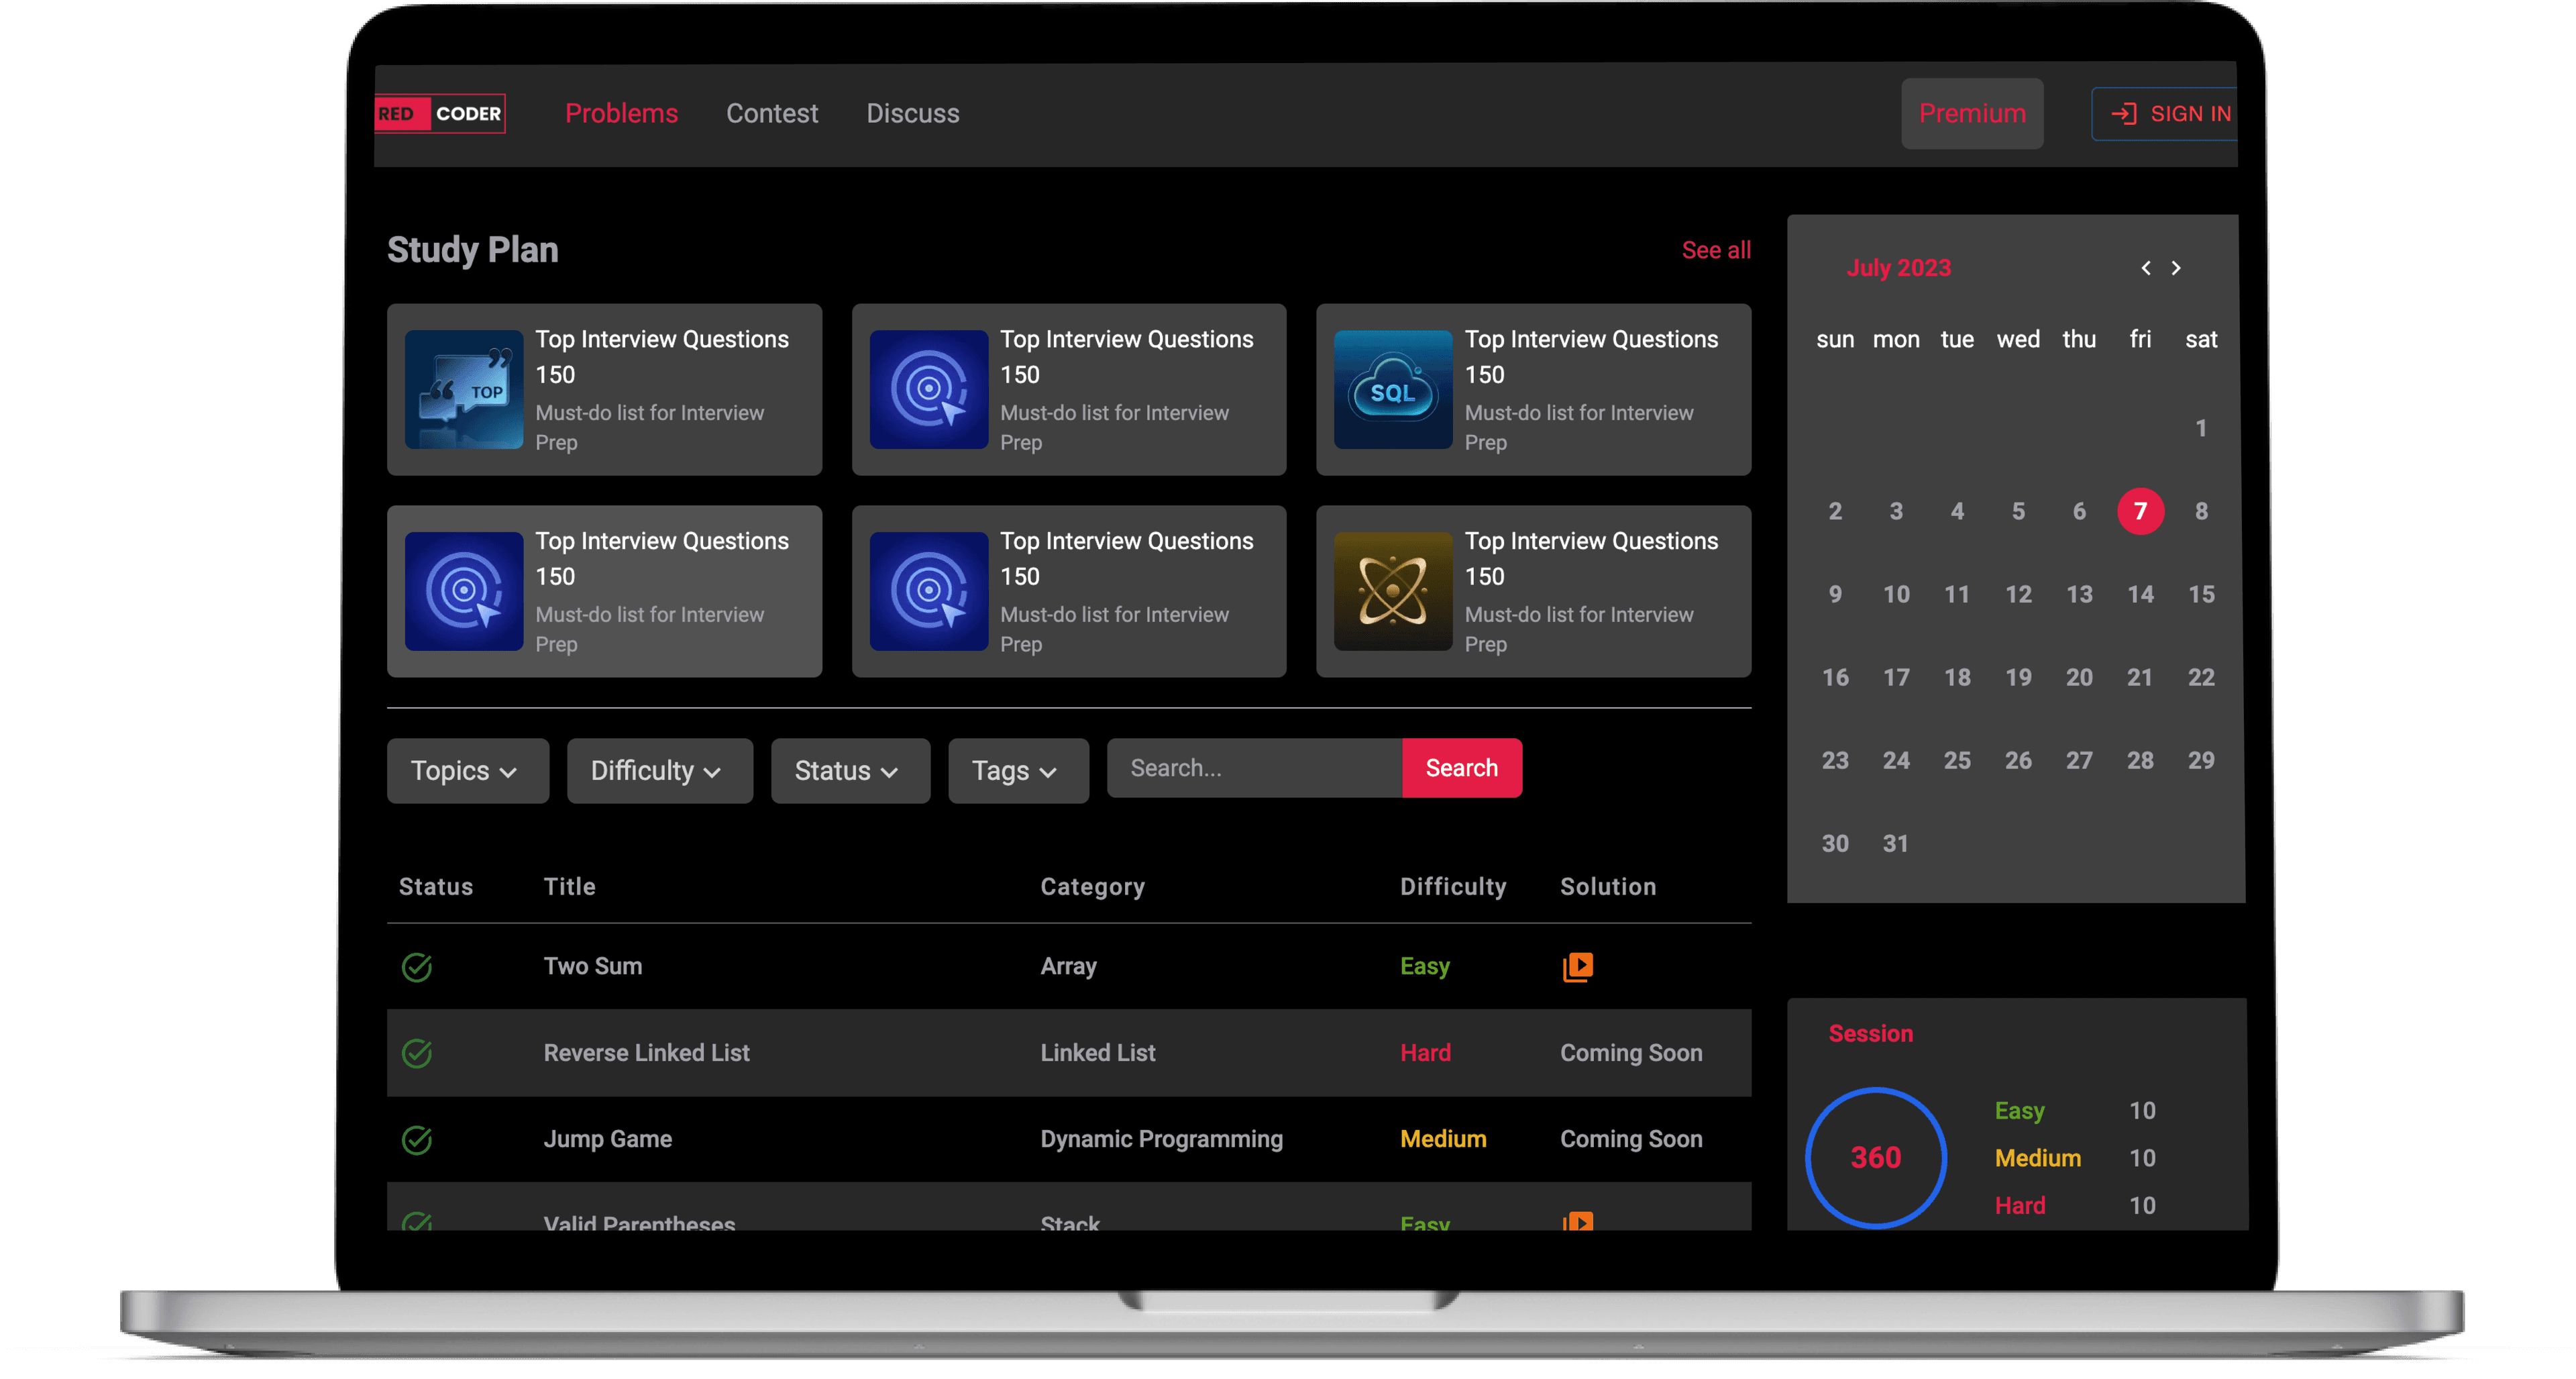The height and width of the screenshot is (1379, 2576).
Task: Go to previous month in calendar
Action: [x=2145, y=268]
